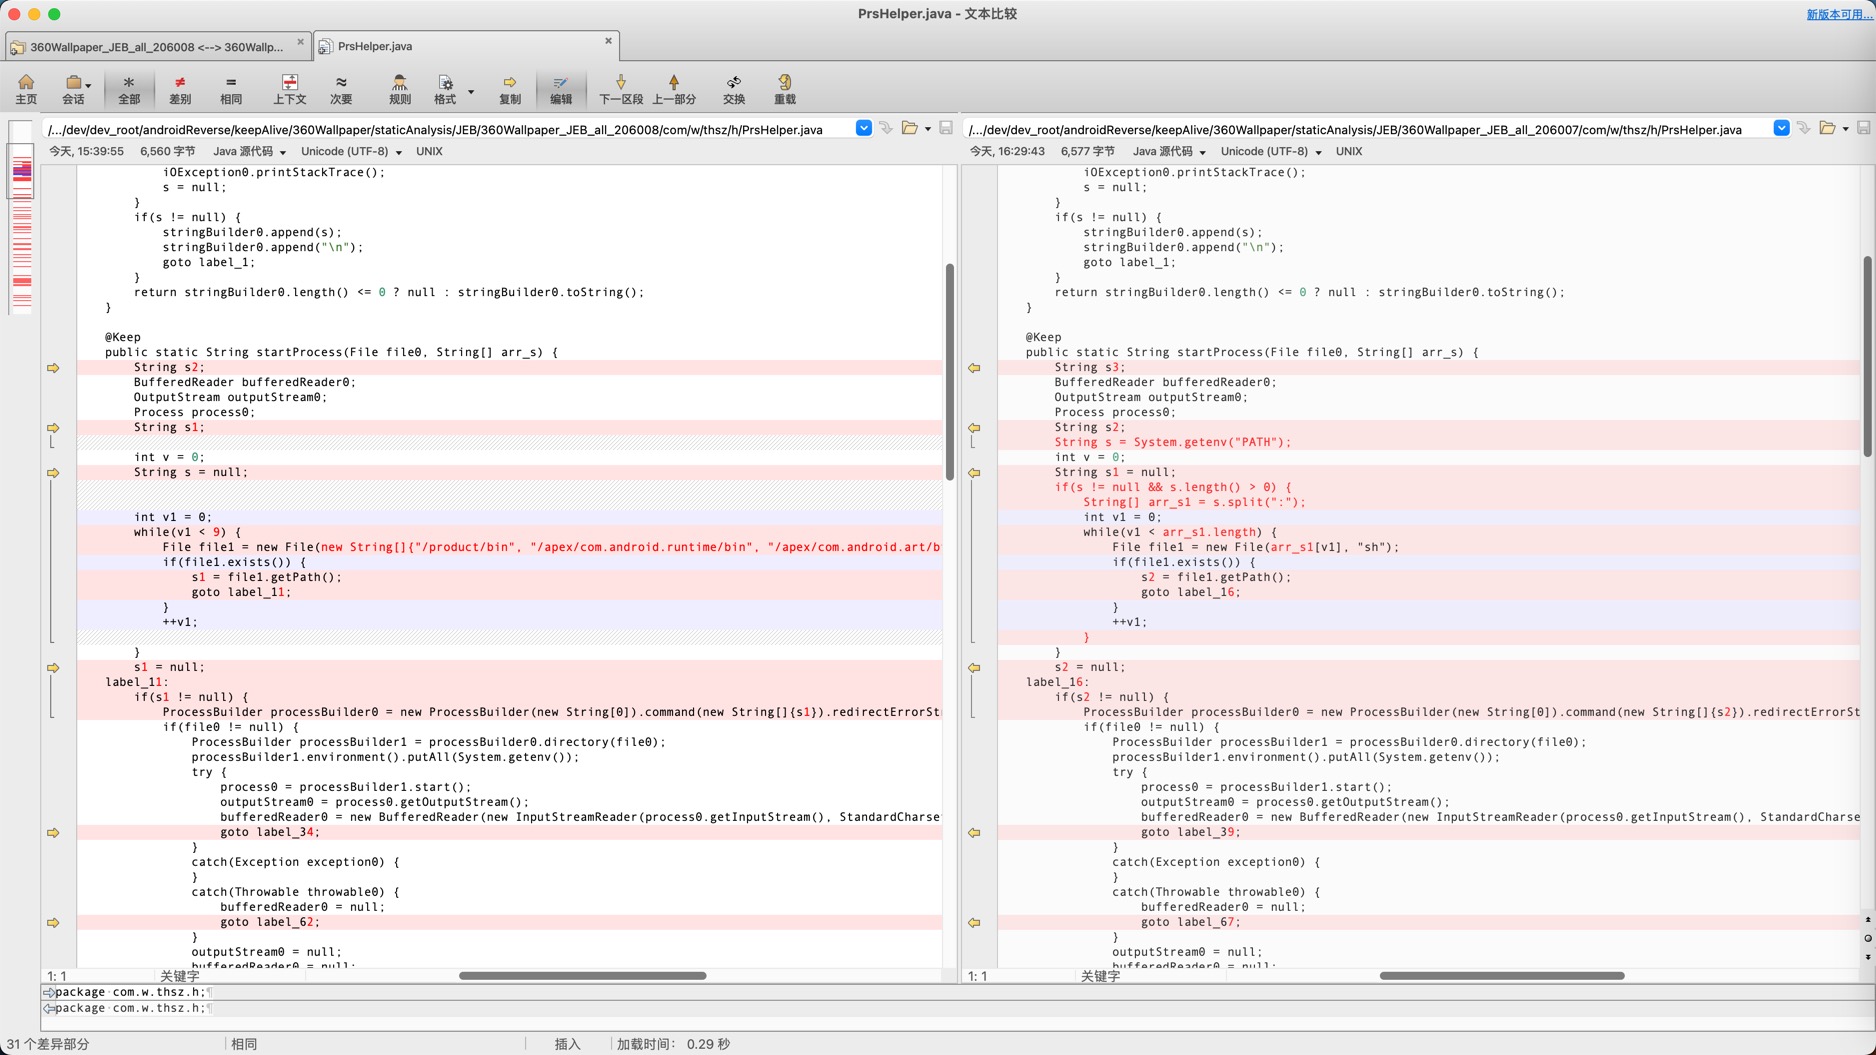Open the 新版本可用 new version link
Image resolution: width=1876 pixels, height=1055 pixels.
tap(1840, 14)
